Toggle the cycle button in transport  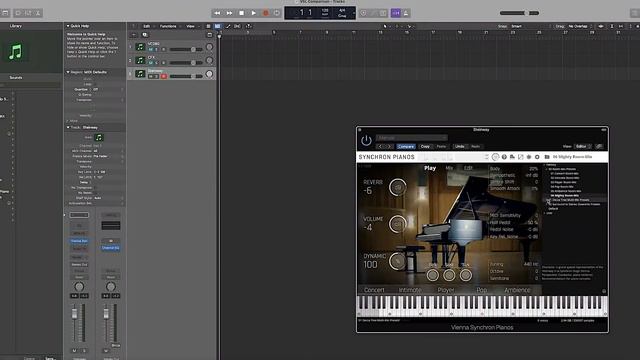tap(277, 13)
